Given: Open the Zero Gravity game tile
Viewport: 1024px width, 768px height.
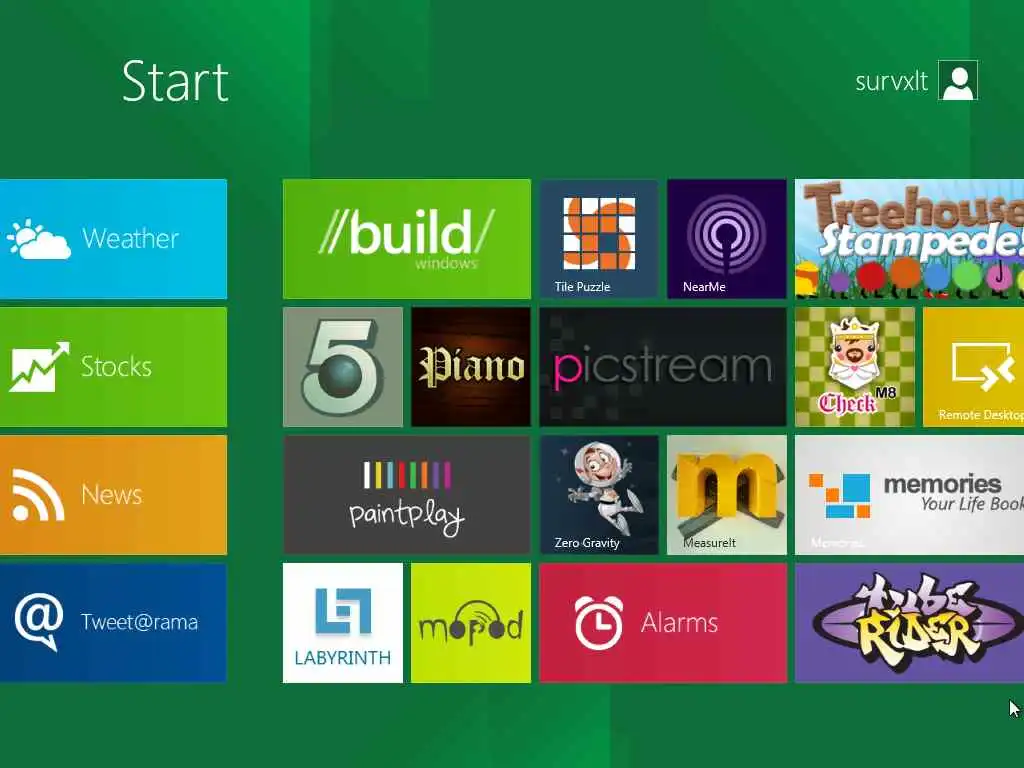Looking at the screenshot, I should click(599, 495).
